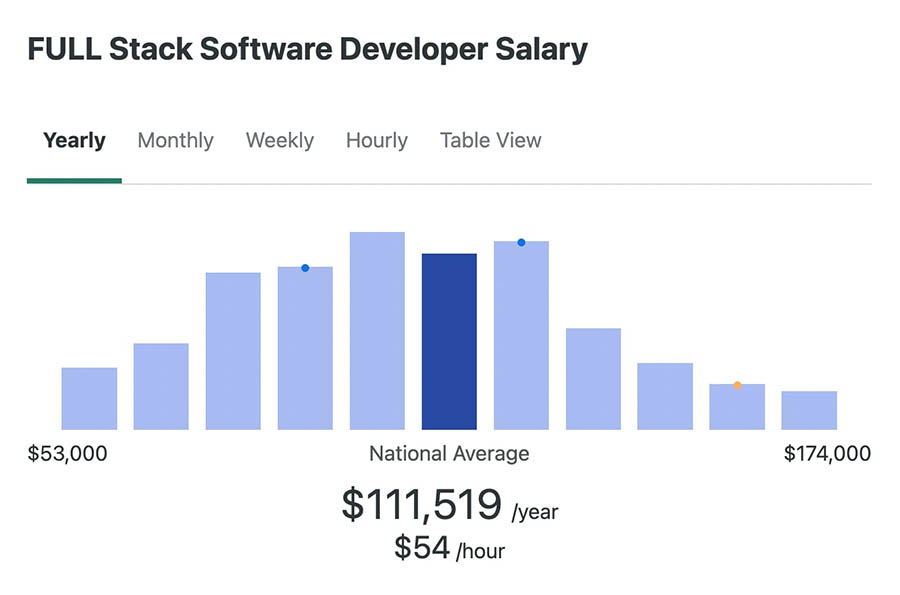Open the Table View tab

pos(490,140)
